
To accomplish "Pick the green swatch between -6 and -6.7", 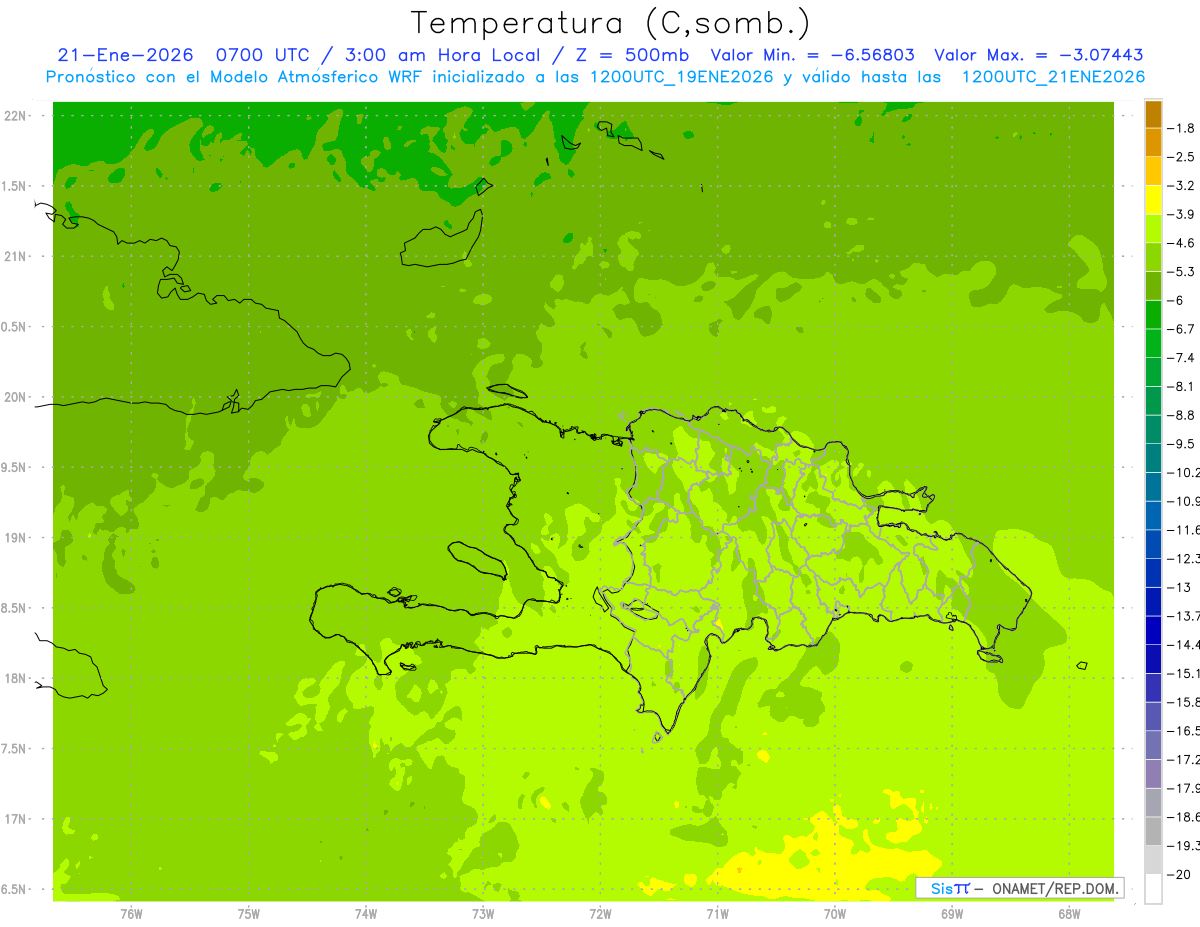I will (x=1153, y=315).
